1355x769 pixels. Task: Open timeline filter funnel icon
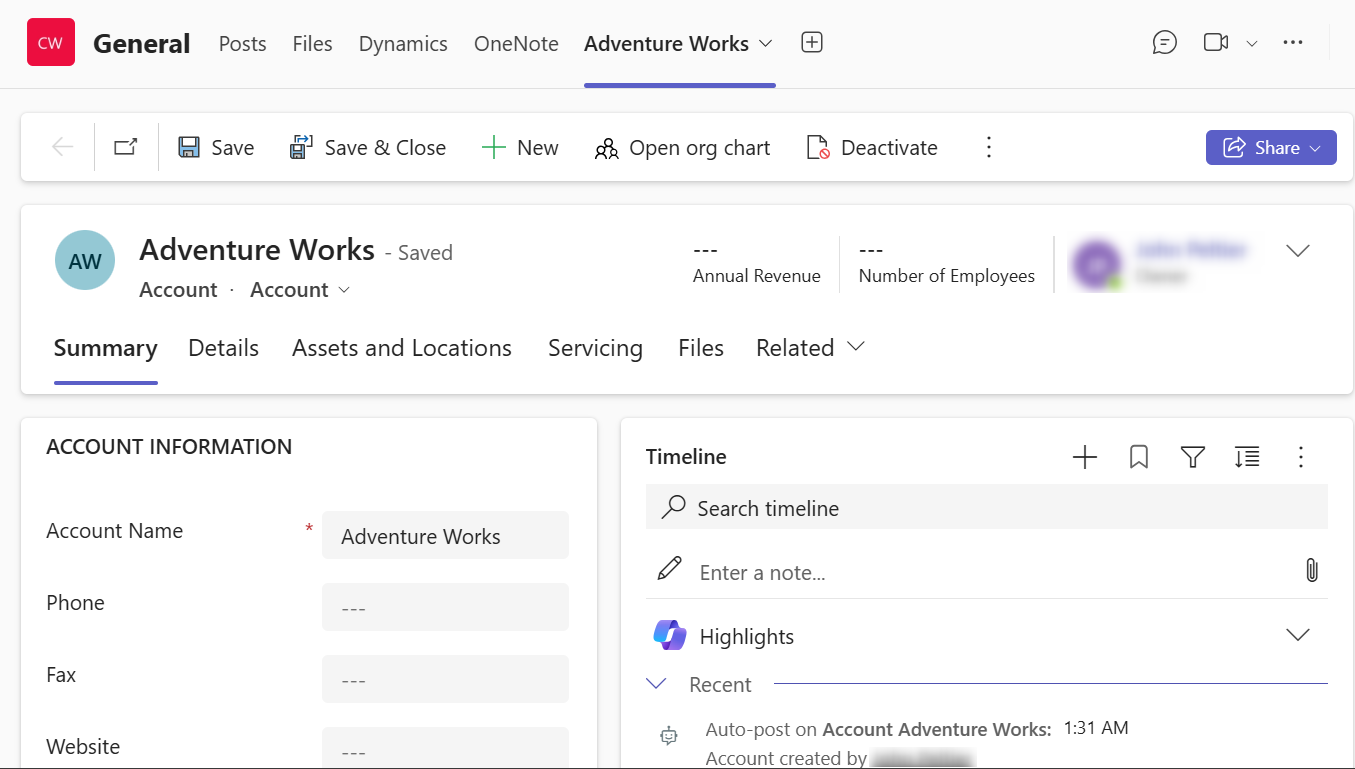click(1192, 457)
